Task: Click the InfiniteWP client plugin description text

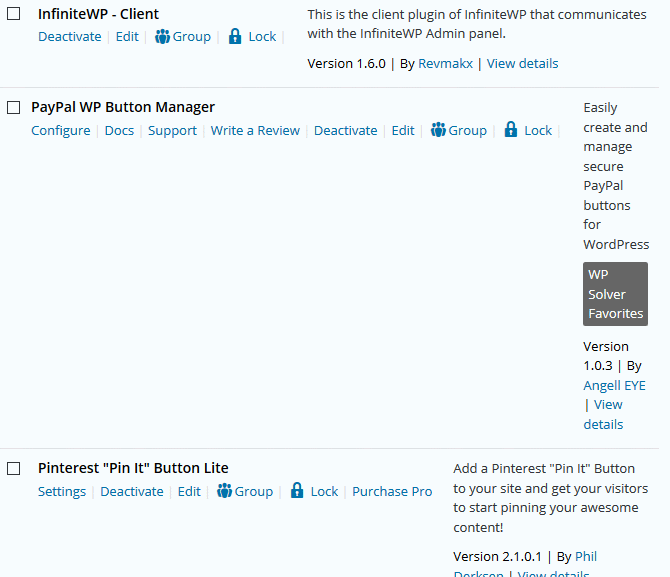Action: pos(477,24)
